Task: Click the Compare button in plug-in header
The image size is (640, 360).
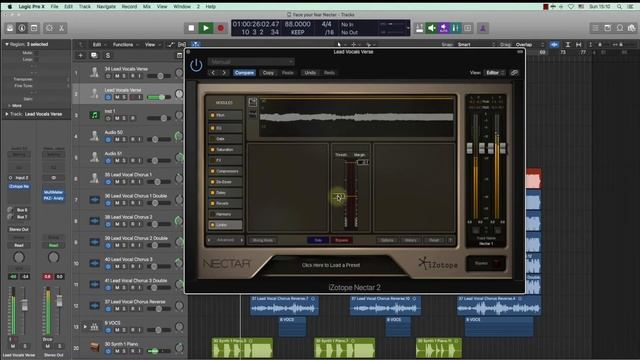Action: (244, 73)
